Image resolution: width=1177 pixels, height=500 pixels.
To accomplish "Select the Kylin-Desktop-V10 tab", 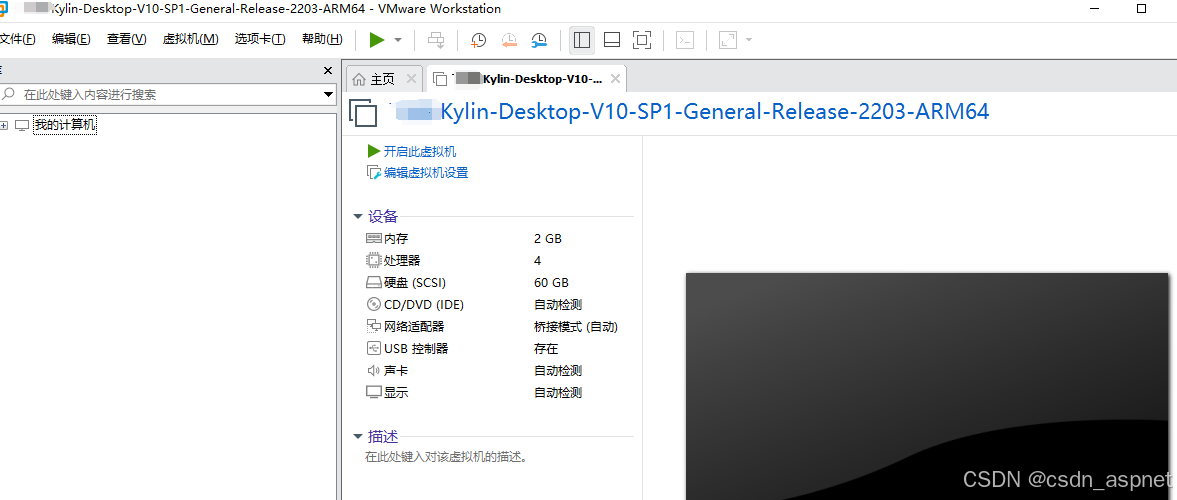I will coord(525,79).
